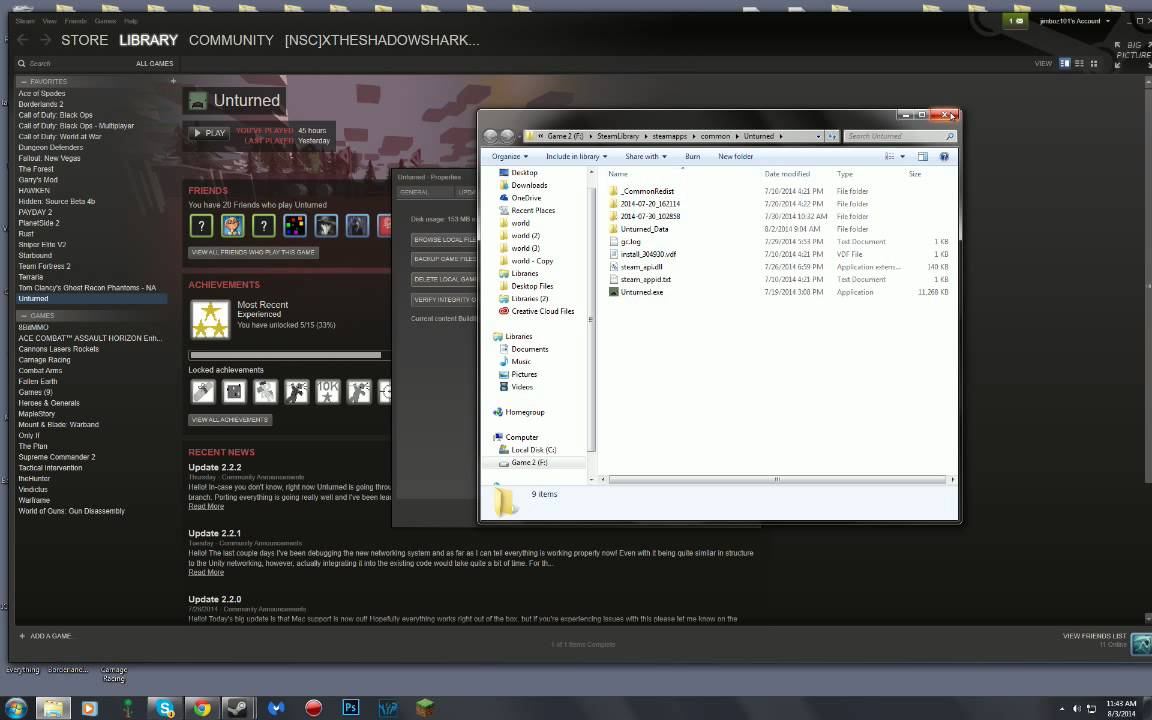Open Photoshop from the taskbar

tap(350, 708)
